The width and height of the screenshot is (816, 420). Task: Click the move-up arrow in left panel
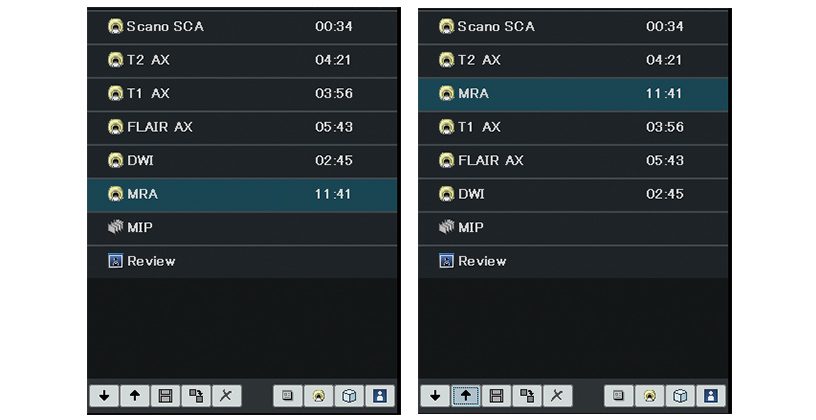[135, 396]
